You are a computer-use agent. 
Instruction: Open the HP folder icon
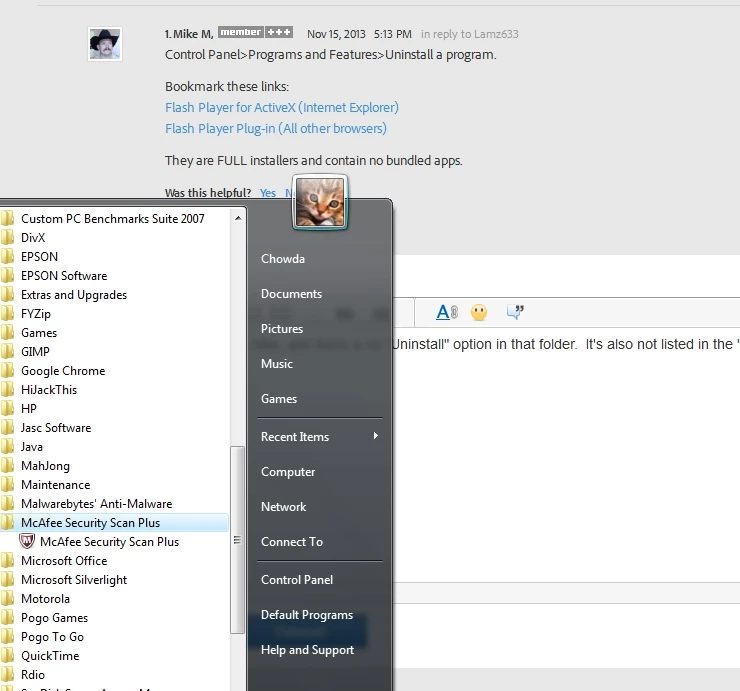[8, 409]
